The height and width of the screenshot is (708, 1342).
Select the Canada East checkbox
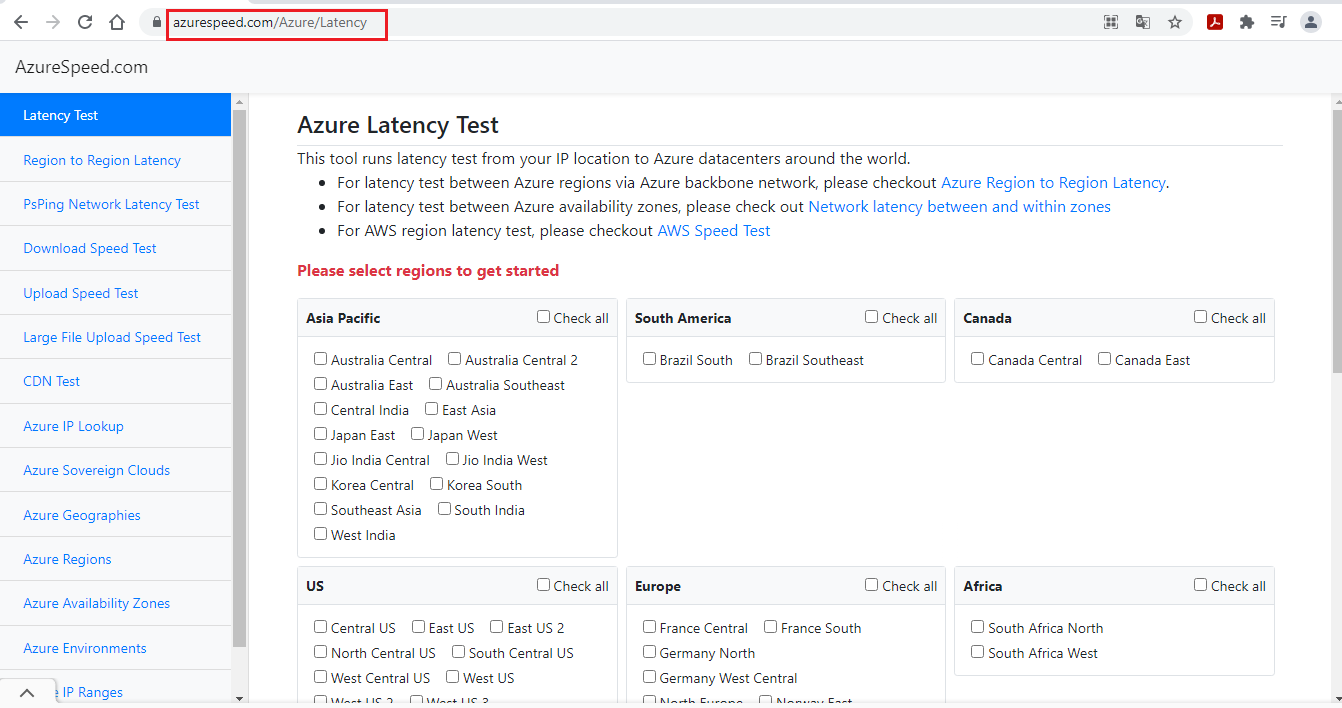[x=1104, y=359]
